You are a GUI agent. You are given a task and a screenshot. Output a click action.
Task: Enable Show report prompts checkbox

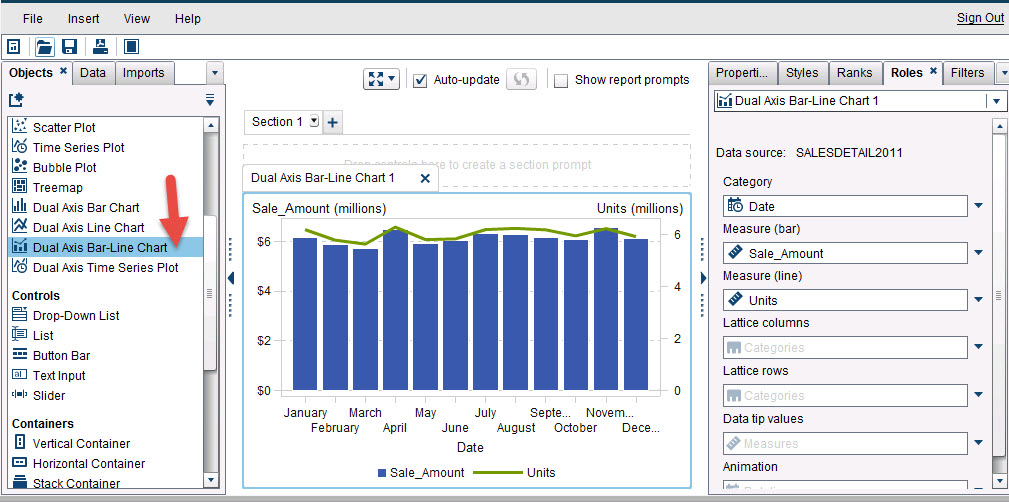click(x=561, y=80)
